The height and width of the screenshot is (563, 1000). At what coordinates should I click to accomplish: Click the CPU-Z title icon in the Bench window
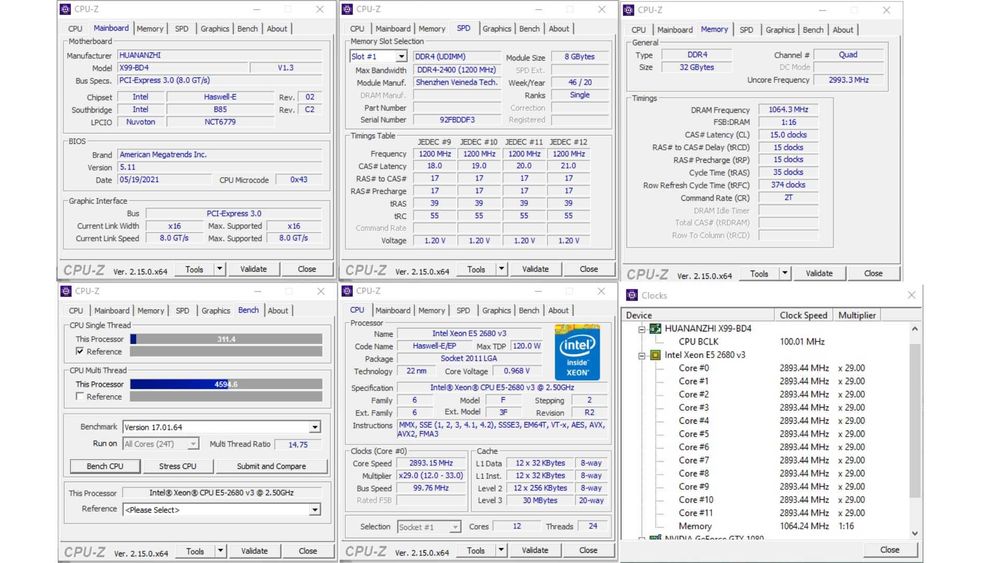pos(66,291)
